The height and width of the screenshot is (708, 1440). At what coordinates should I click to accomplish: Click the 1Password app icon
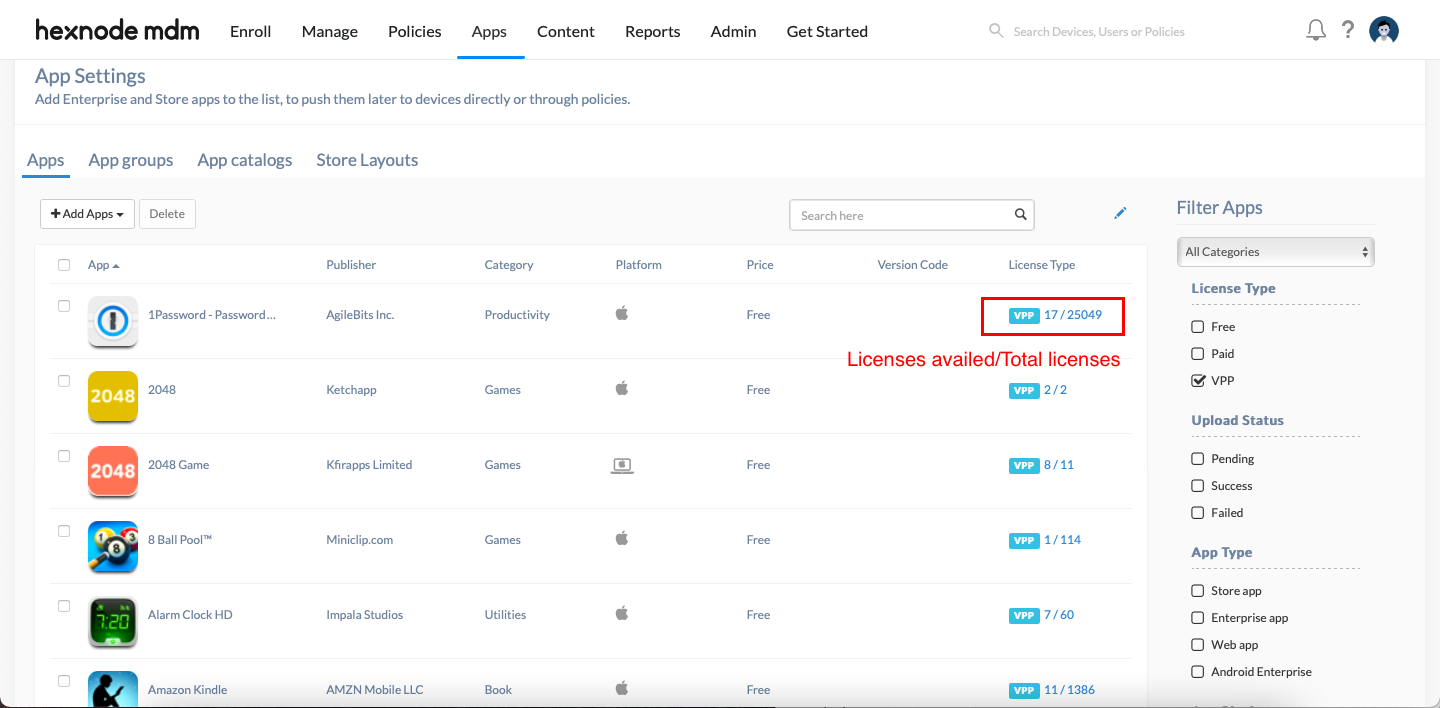[113, 321]
